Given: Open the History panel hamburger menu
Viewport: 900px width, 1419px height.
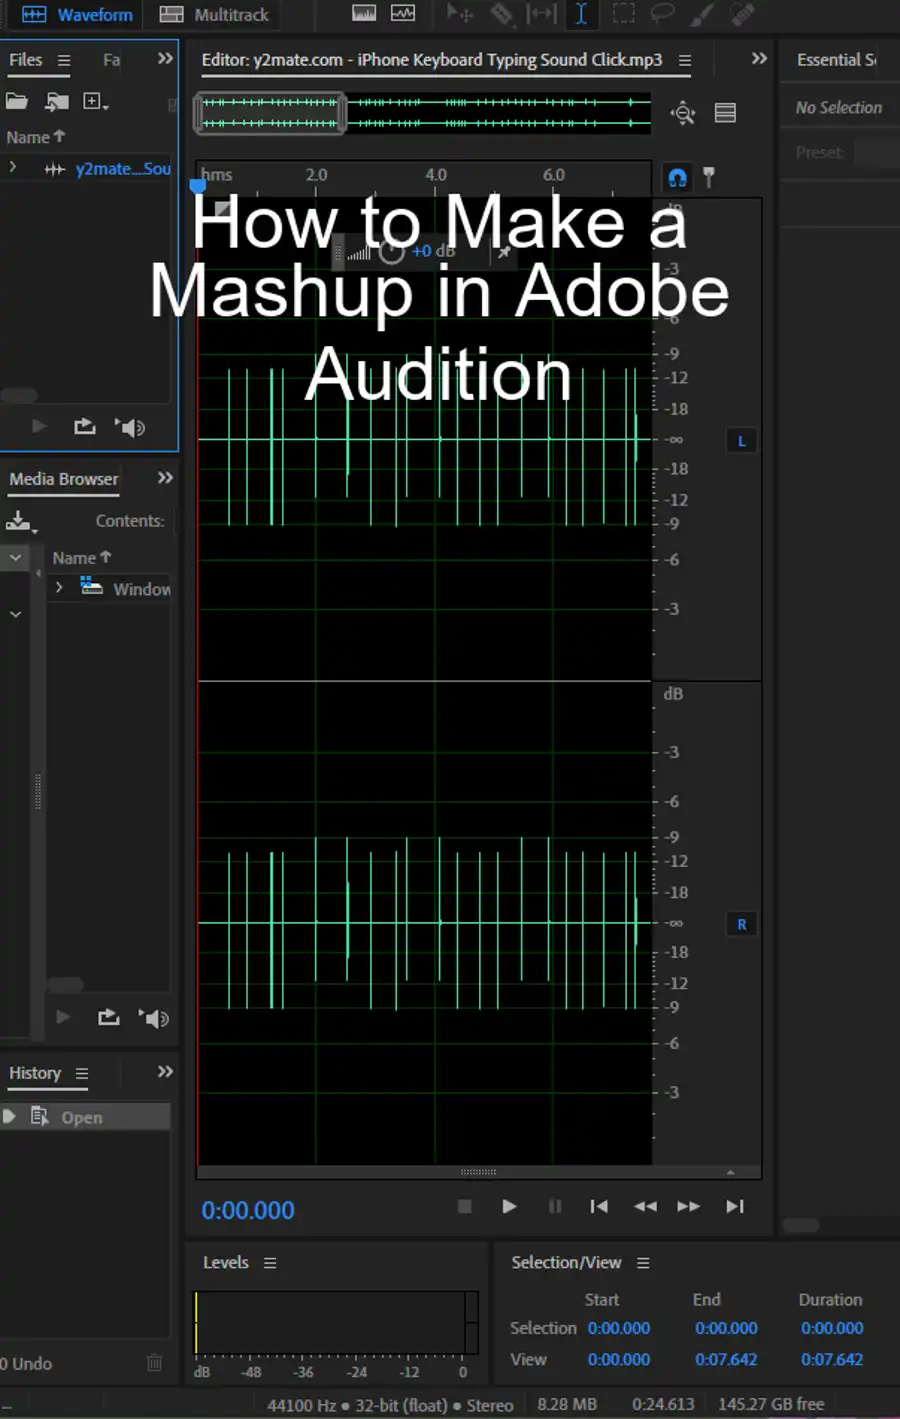Looking at the screenshot, I should 82,1073.
